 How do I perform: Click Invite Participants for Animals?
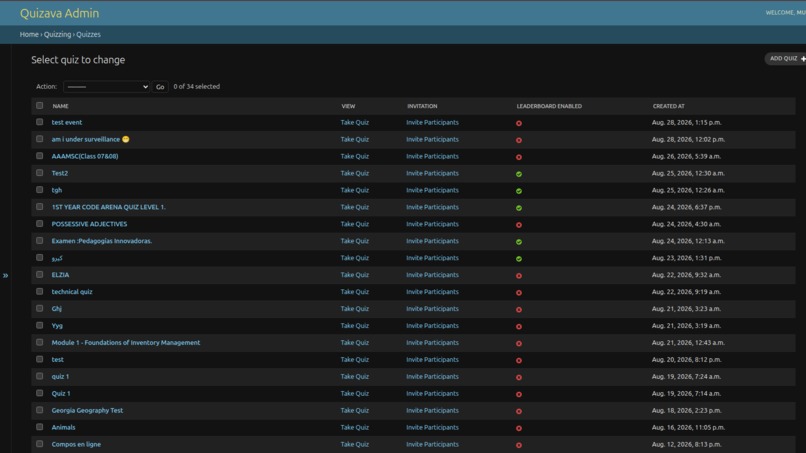(432, 427)
